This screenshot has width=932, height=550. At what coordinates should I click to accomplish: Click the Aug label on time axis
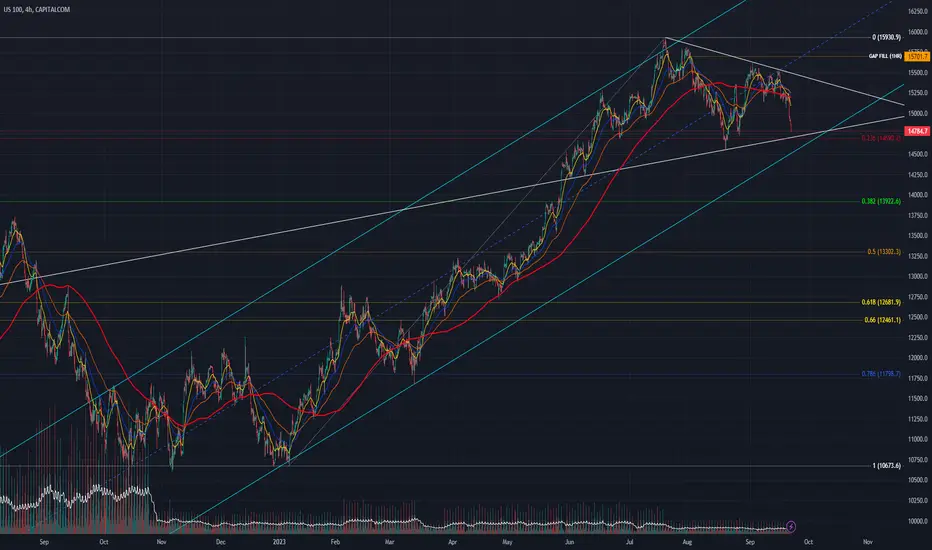(x=687, y=542)
